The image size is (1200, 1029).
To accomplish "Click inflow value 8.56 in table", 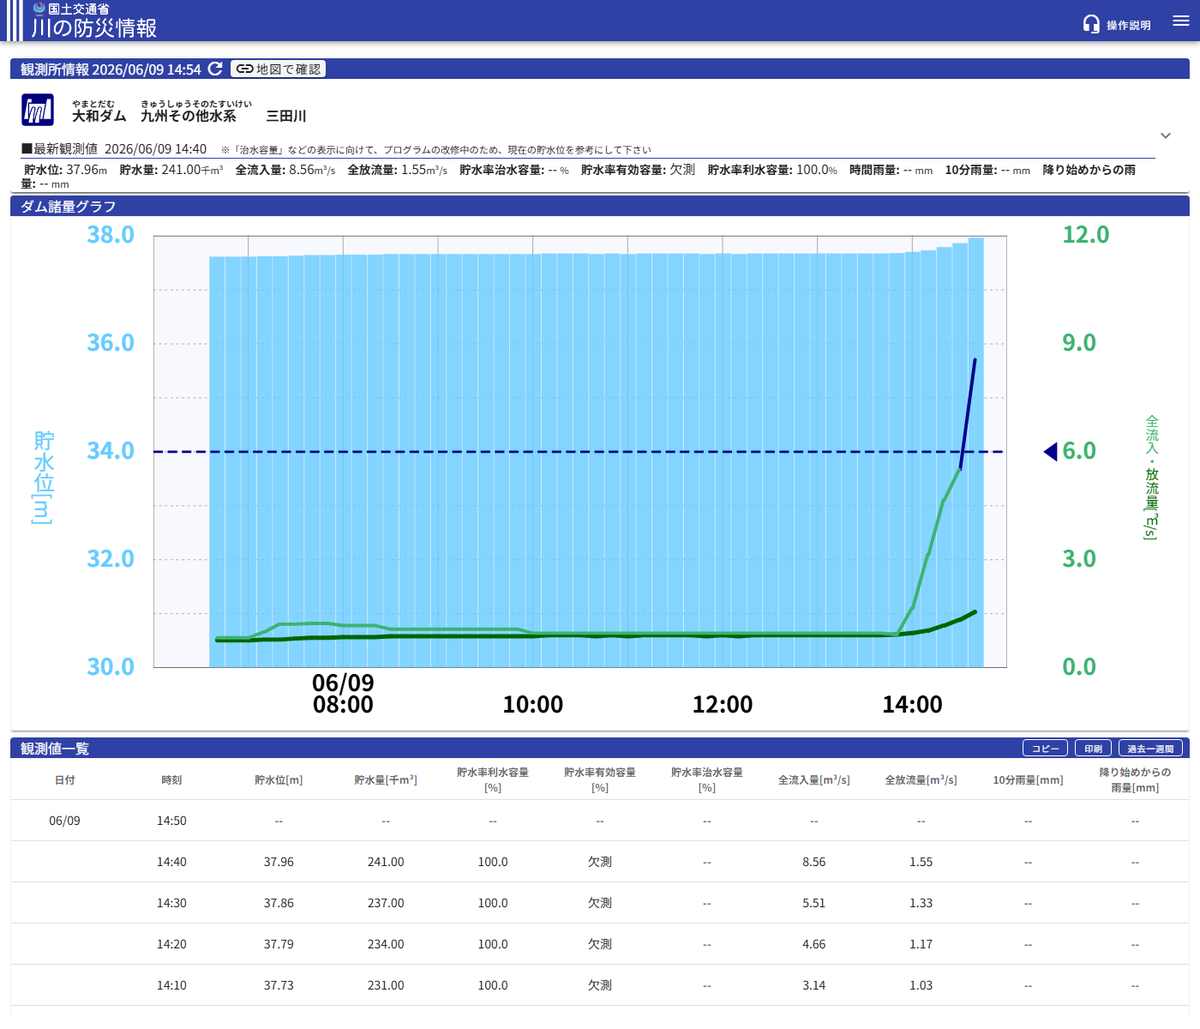I will [x=814, y=862].
